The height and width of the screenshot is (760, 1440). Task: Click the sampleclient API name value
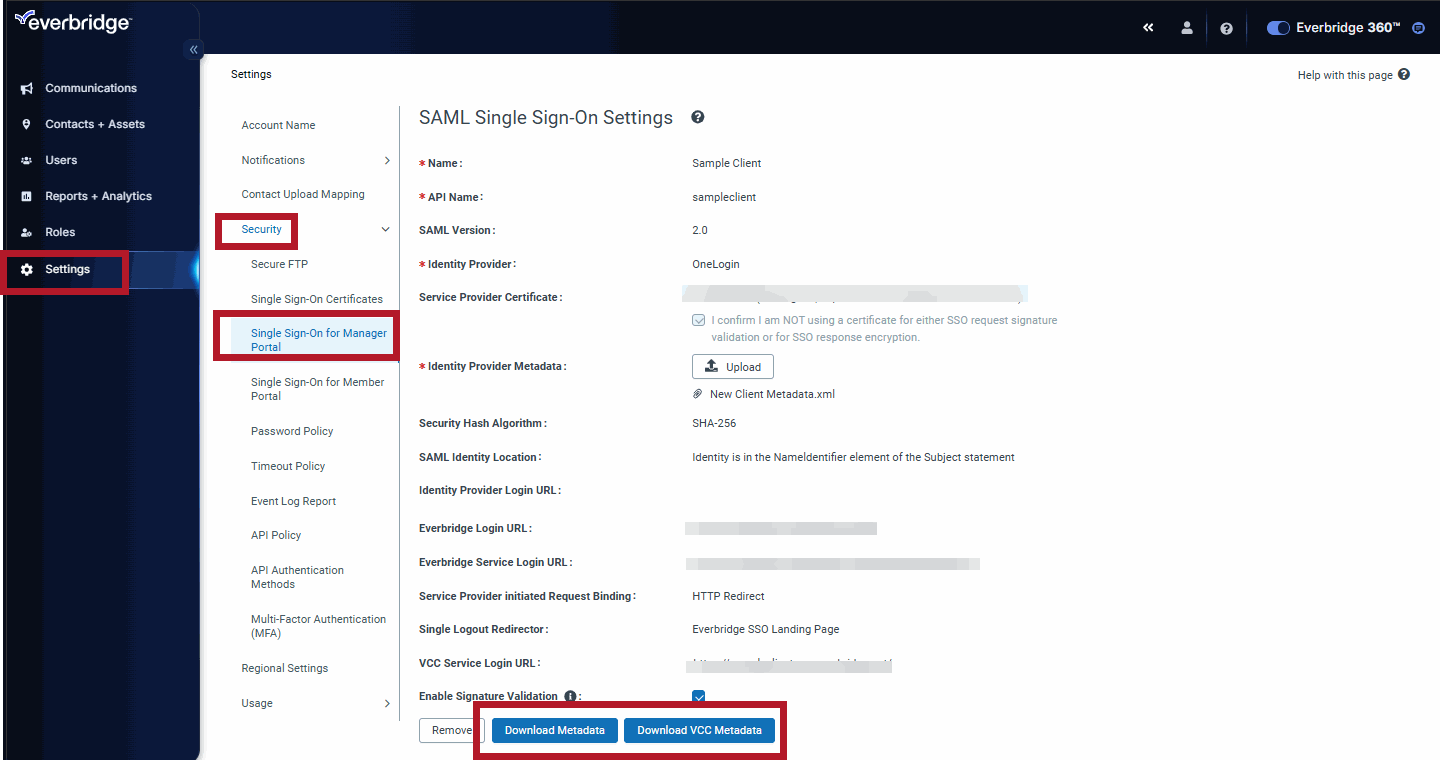(x=724, y=197)
